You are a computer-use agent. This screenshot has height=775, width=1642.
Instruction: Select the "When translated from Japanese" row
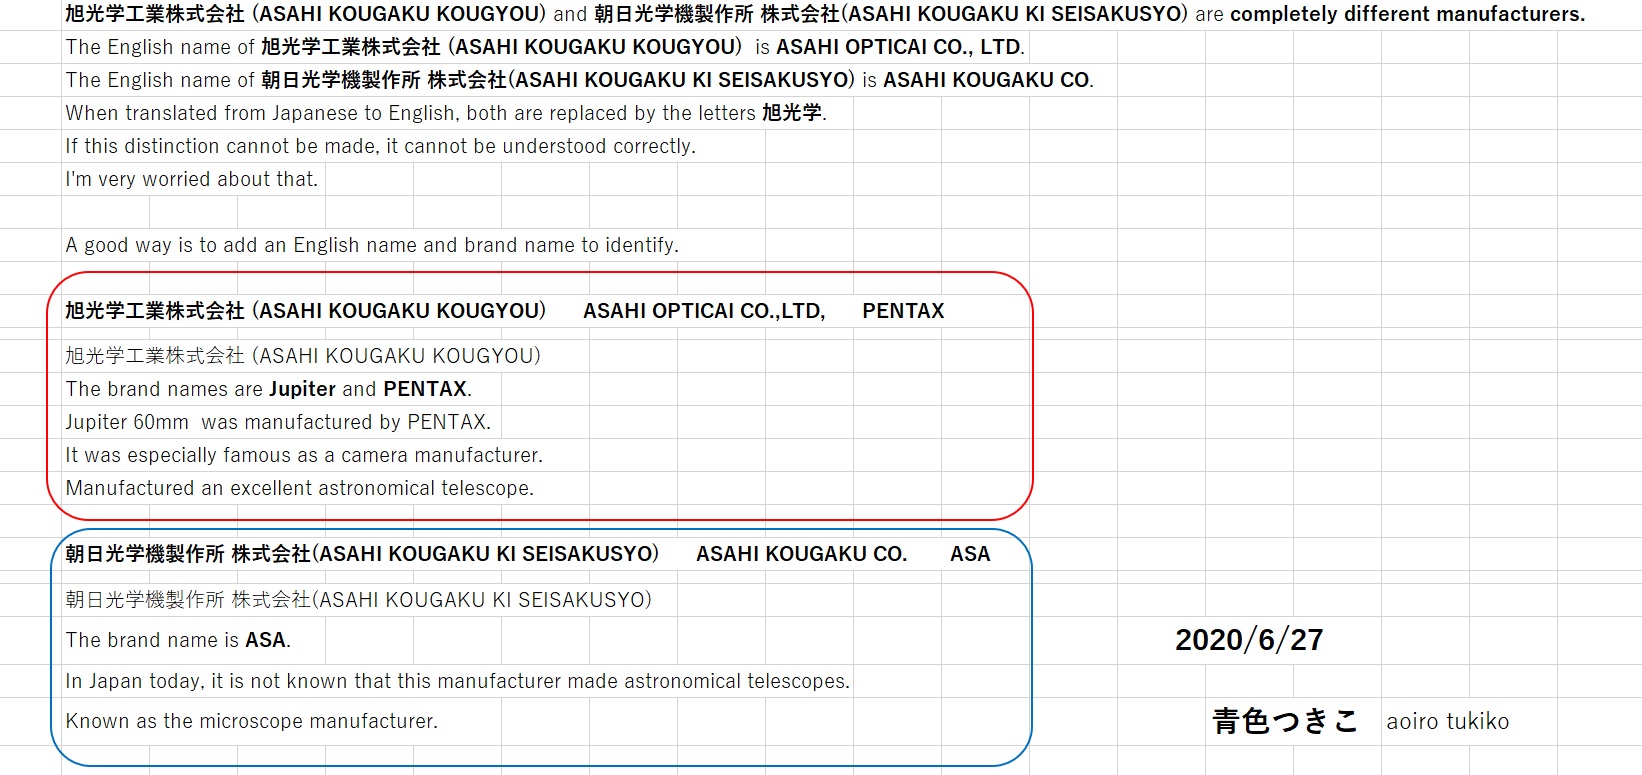(445, 113)
